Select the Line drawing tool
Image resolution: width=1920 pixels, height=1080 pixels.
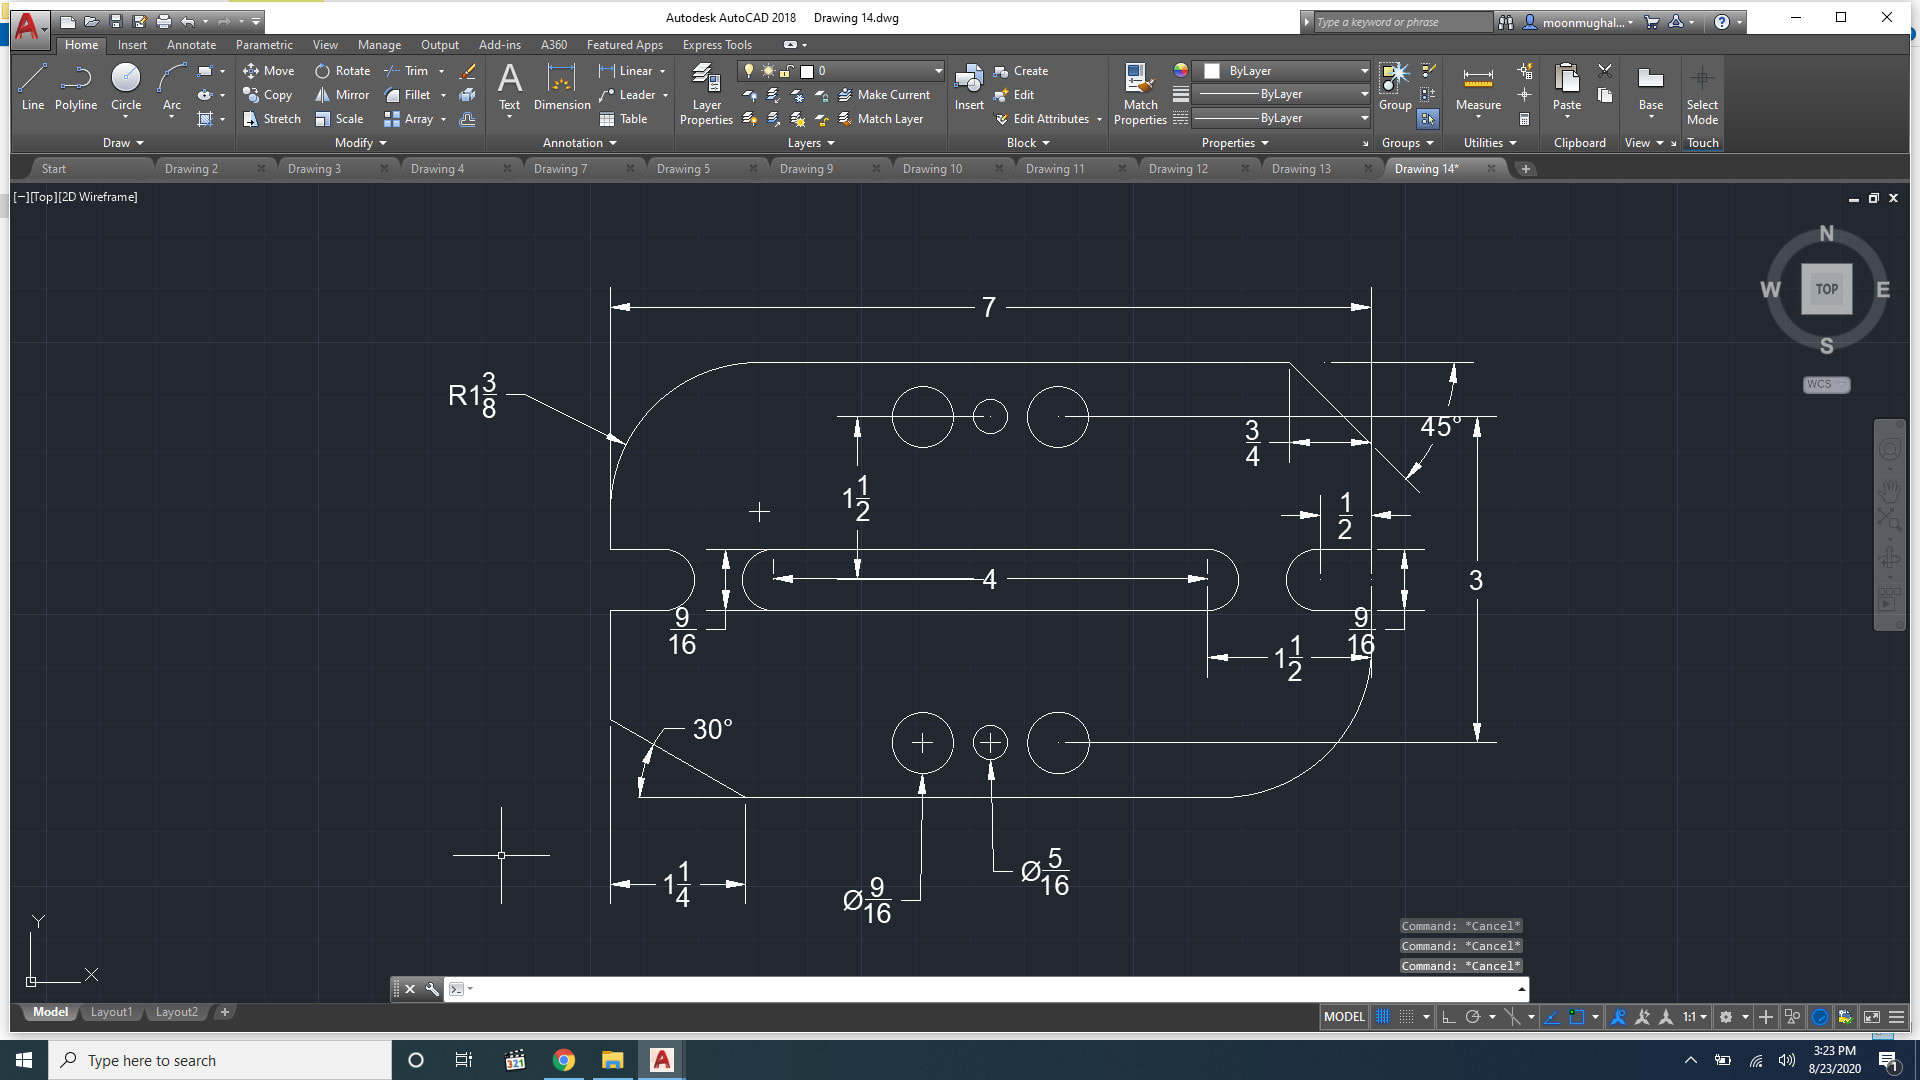32,87
